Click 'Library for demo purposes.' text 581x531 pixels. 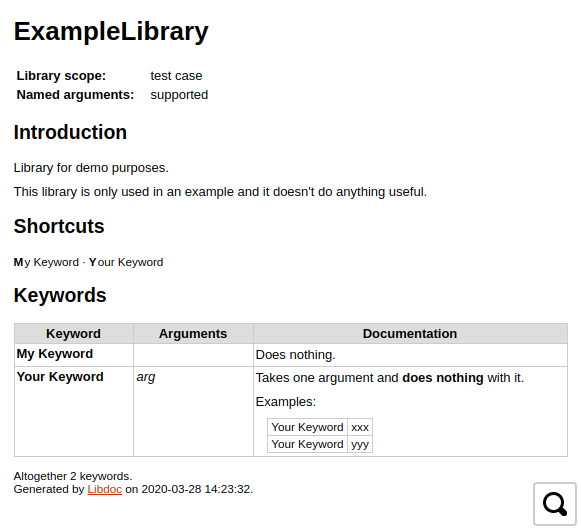(x=91, y=168)
